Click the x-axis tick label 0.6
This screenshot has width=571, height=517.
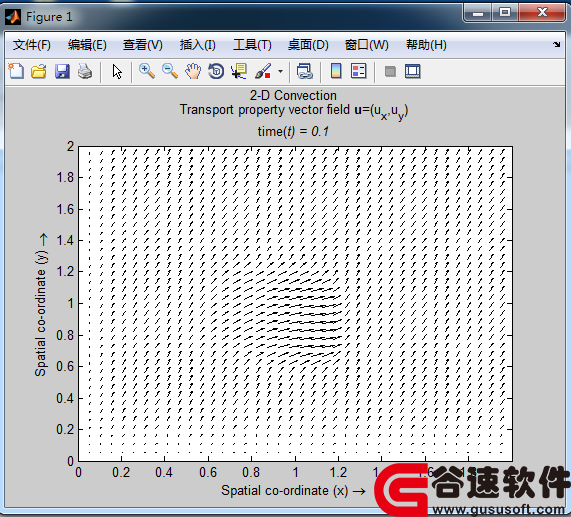click(x=208, y=473)
